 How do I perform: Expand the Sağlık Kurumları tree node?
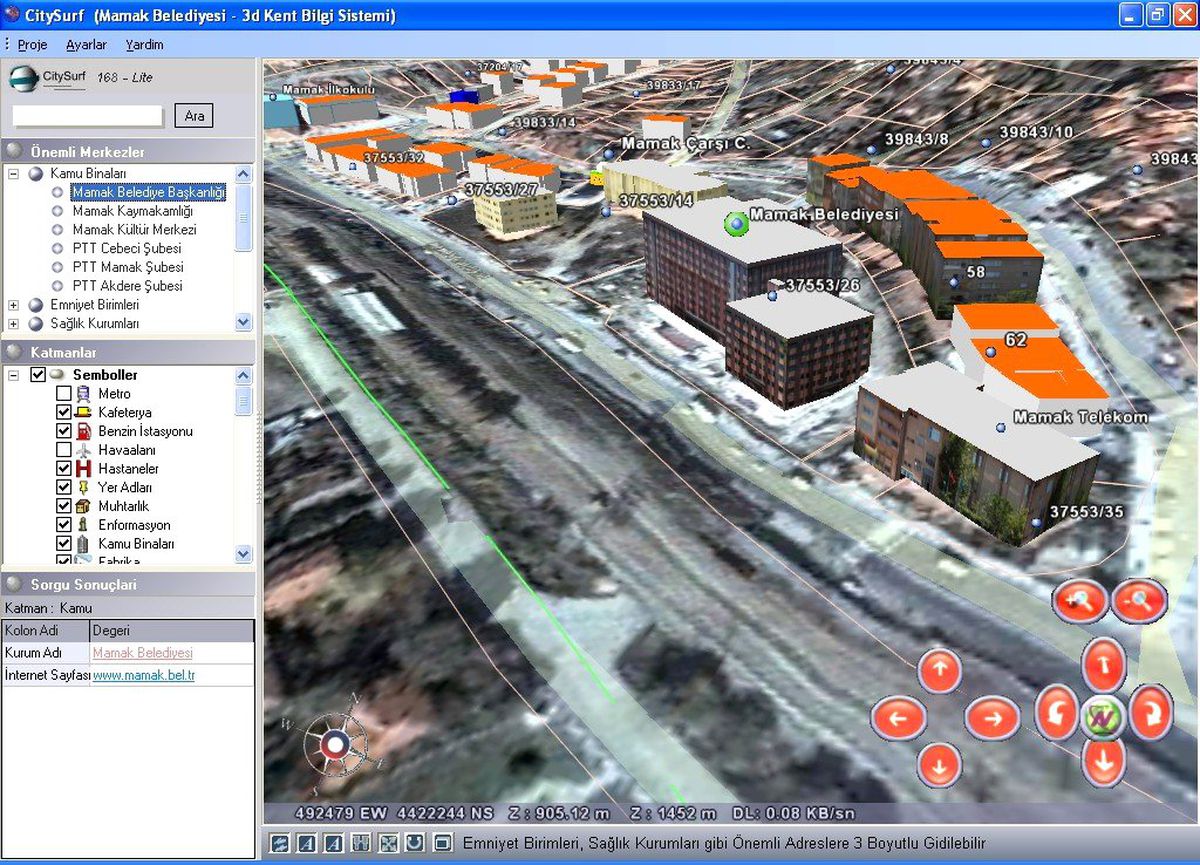tap(14, 324)
